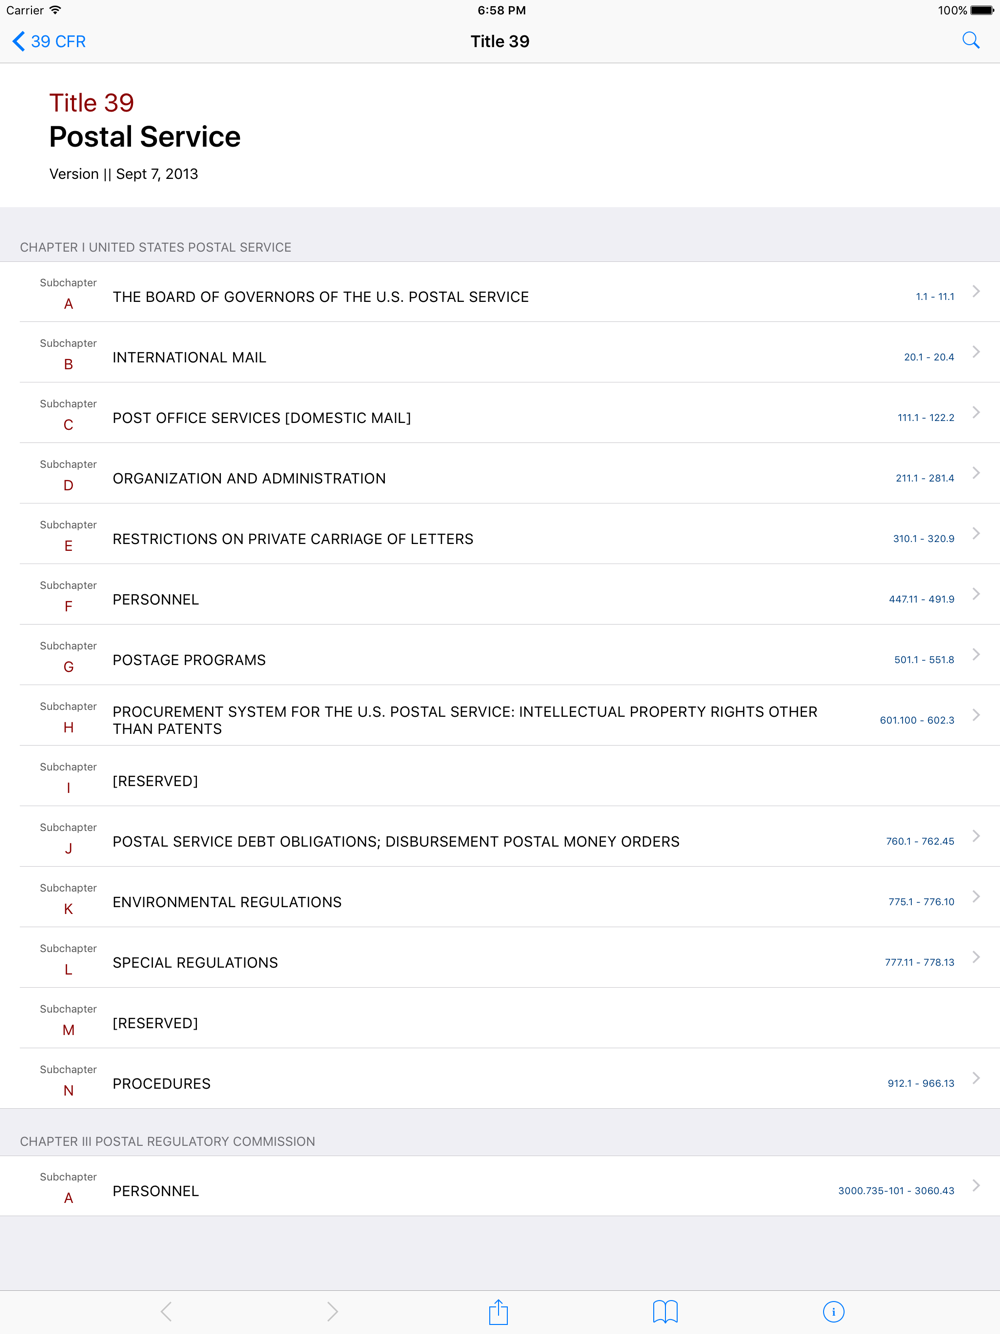The width and height of the screenshot is (1000, 1334).
Task: Tap Version Sept 7, 2013 text
Action: point(124,174)
